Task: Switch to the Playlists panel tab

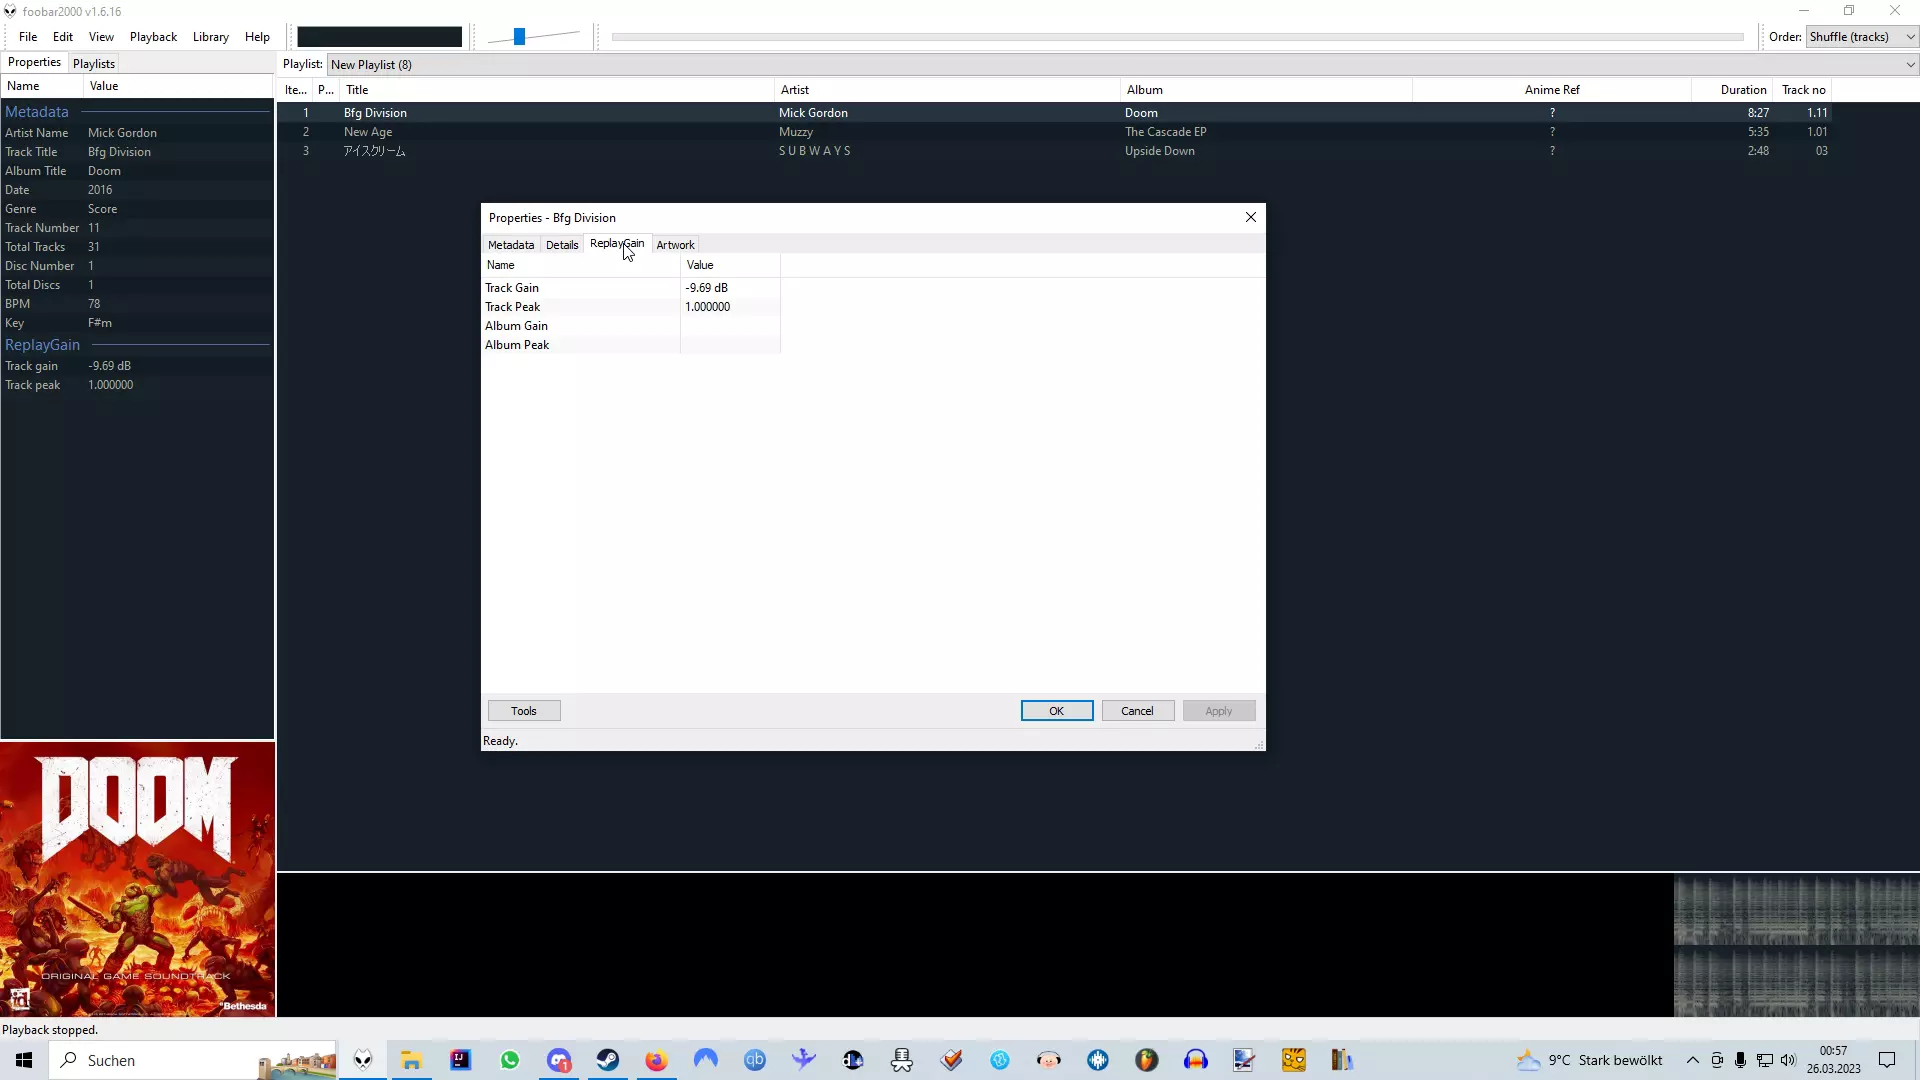Action: click(94, 63)
